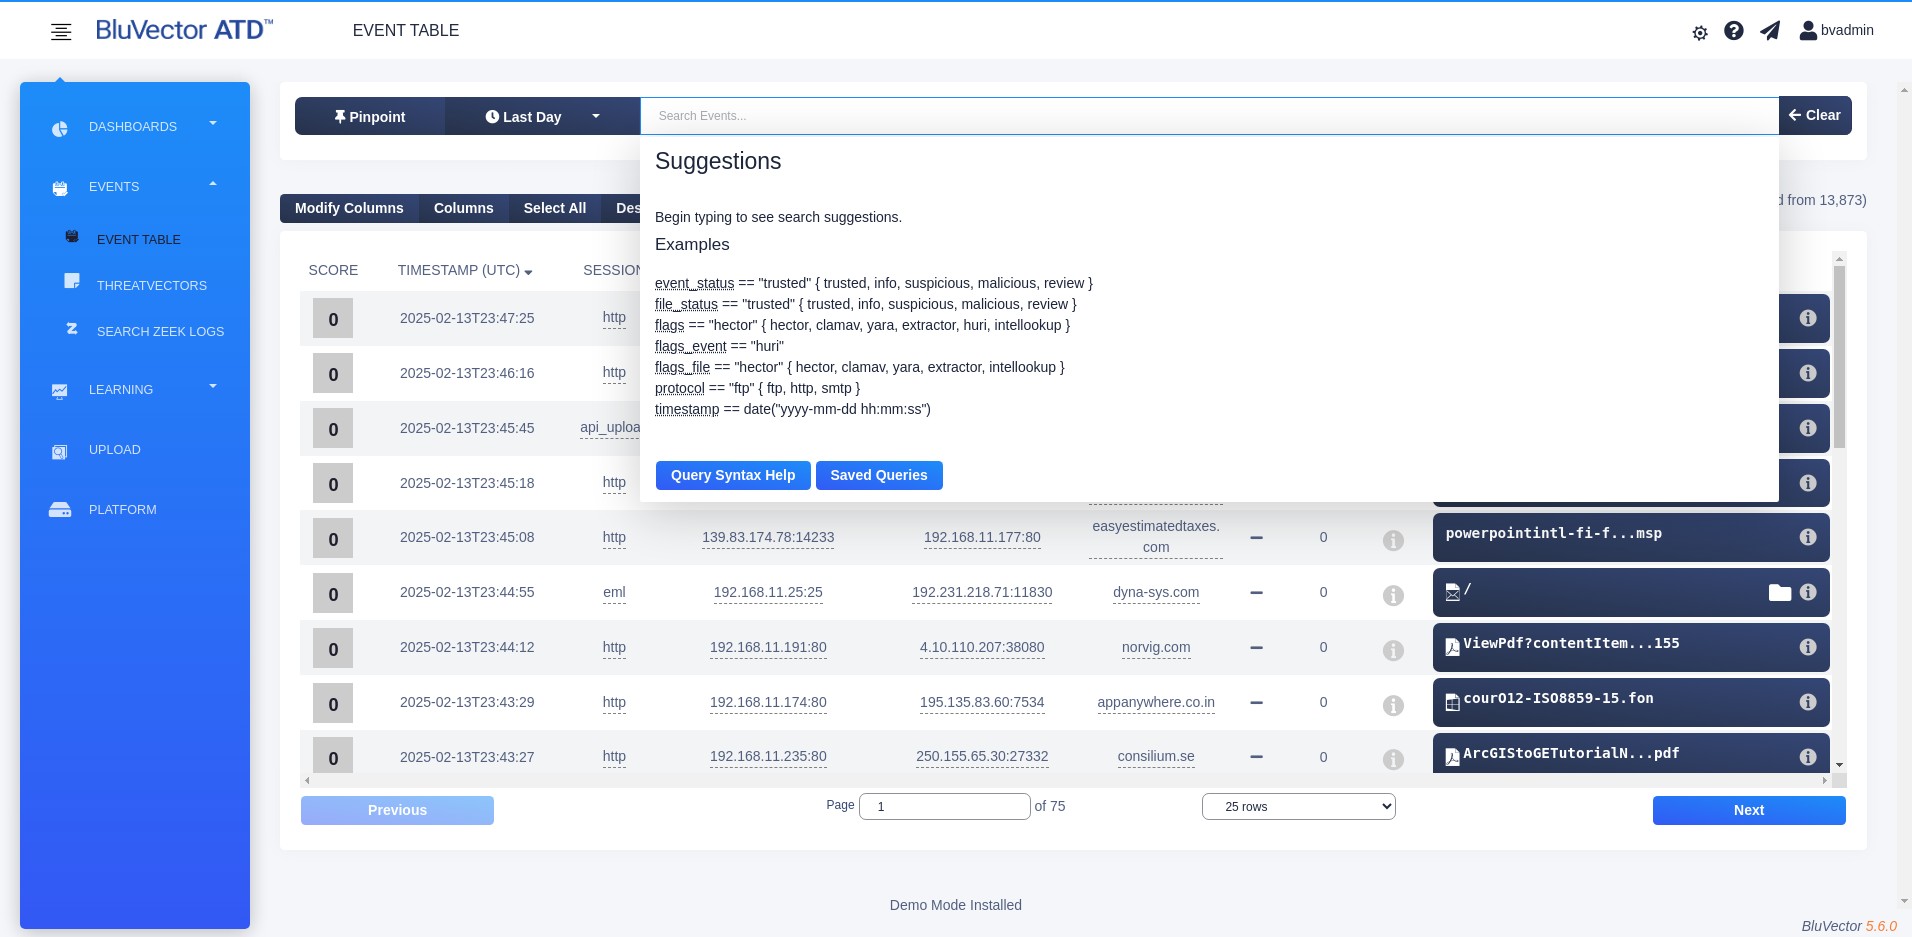The width and height of the screenshot is (1912, 937).
Task: Click the paper plane icon in header
Action: 1770,31
